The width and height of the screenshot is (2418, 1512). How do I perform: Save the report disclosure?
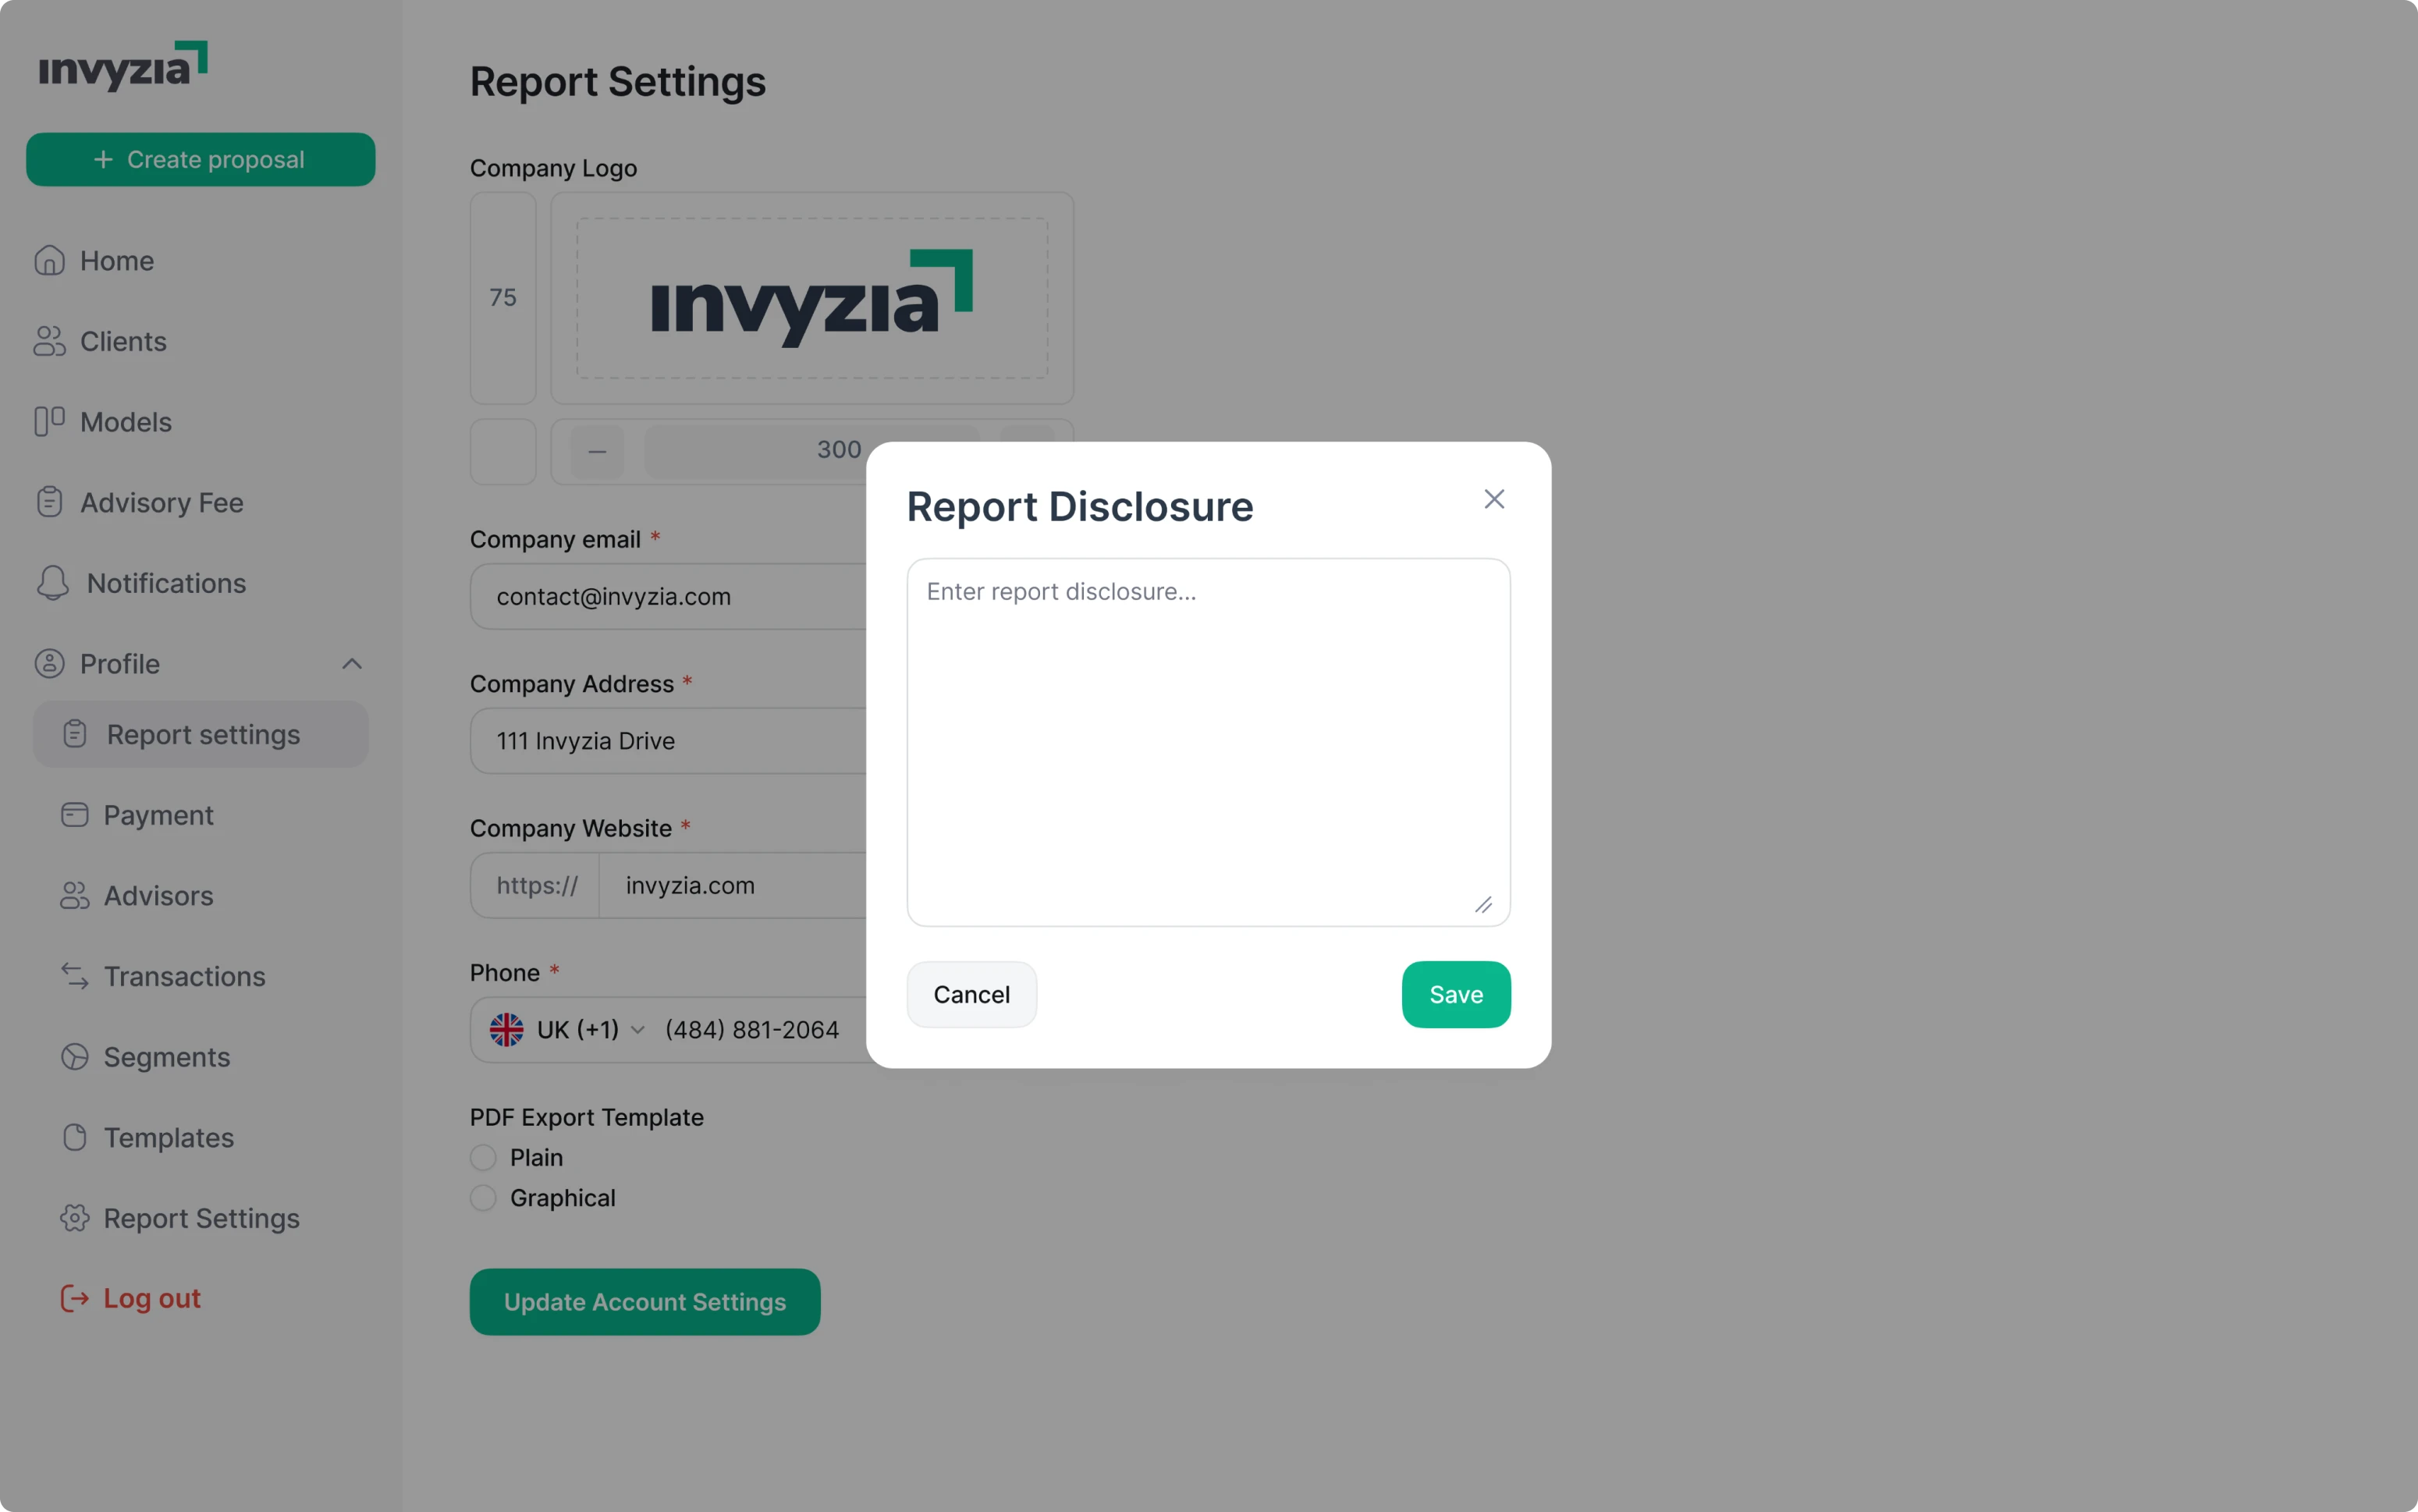(x=1455, y=994)
